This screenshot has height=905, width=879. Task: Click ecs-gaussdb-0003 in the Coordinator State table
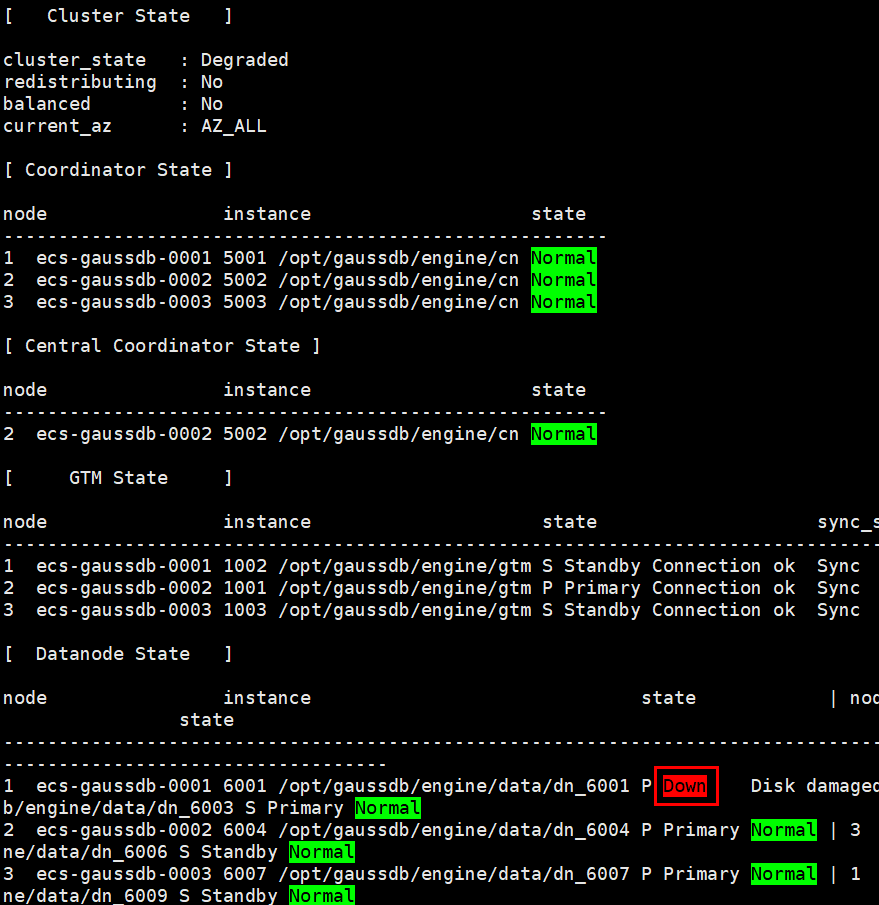[x=124, y=302]
